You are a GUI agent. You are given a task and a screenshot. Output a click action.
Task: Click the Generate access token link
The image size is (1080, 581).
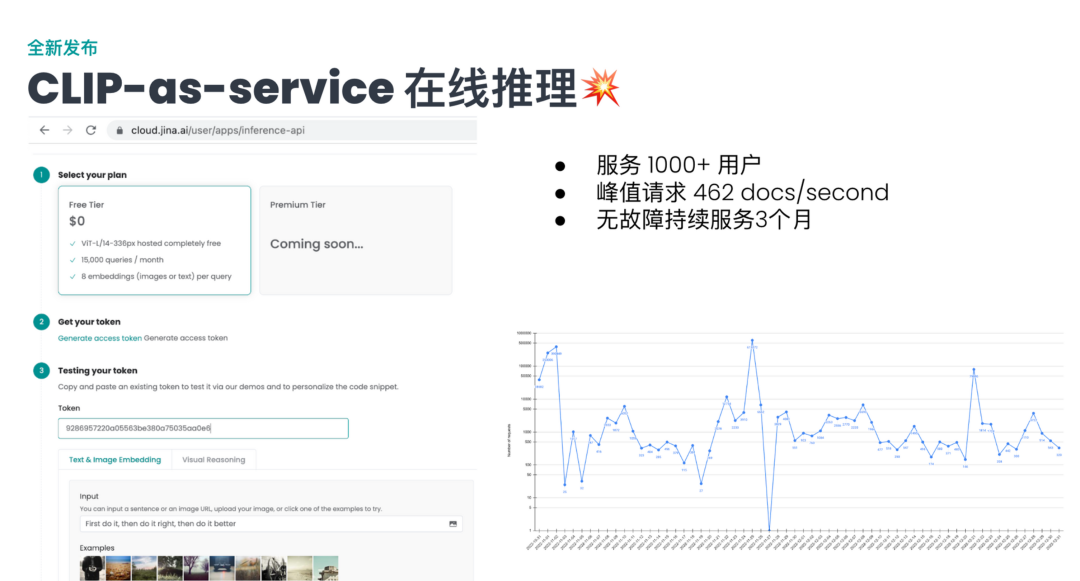[100, 338]
